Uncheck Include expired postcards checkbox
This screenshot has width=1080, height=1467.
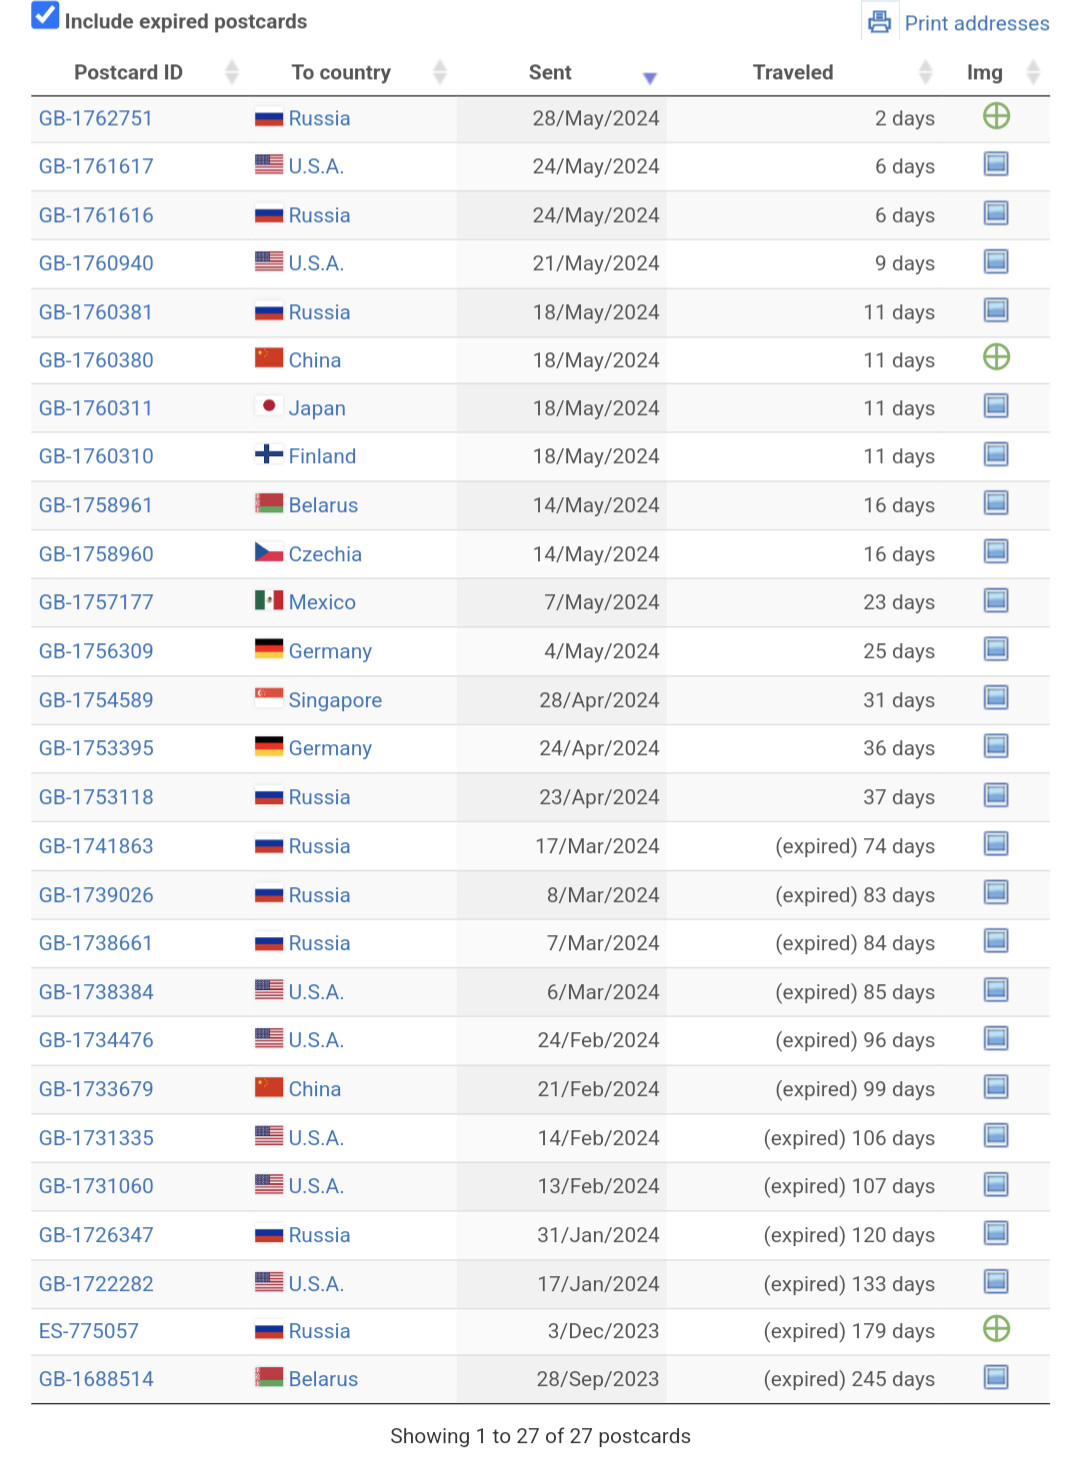45,16
